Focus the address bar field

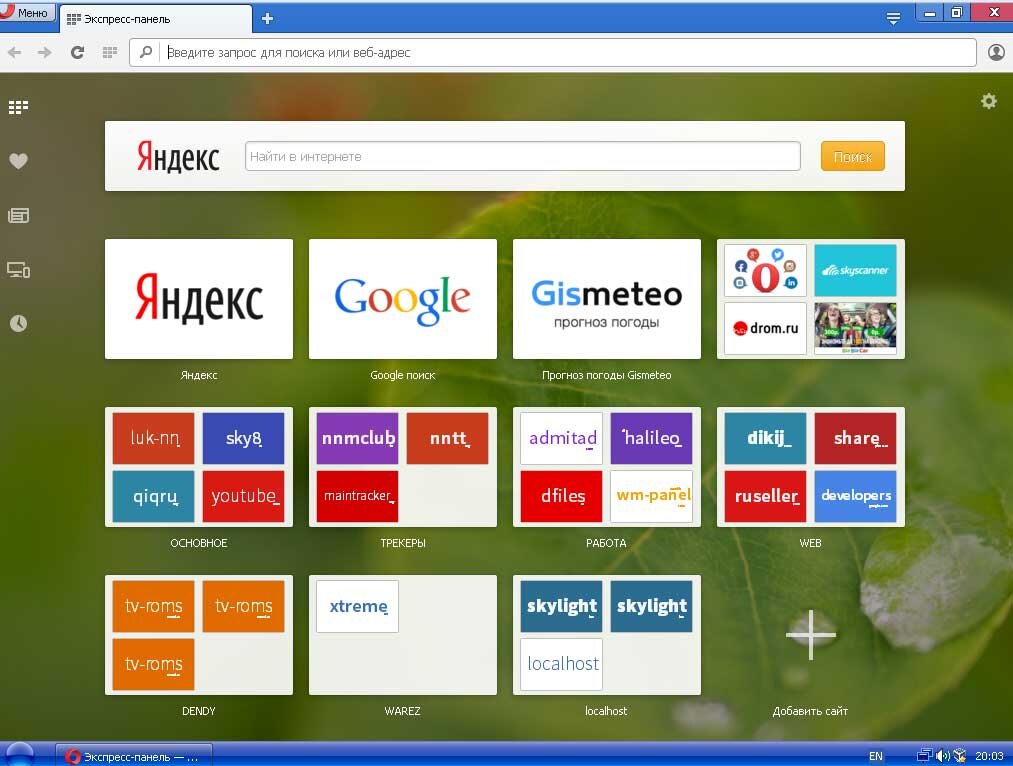click(x=552, y=52)
